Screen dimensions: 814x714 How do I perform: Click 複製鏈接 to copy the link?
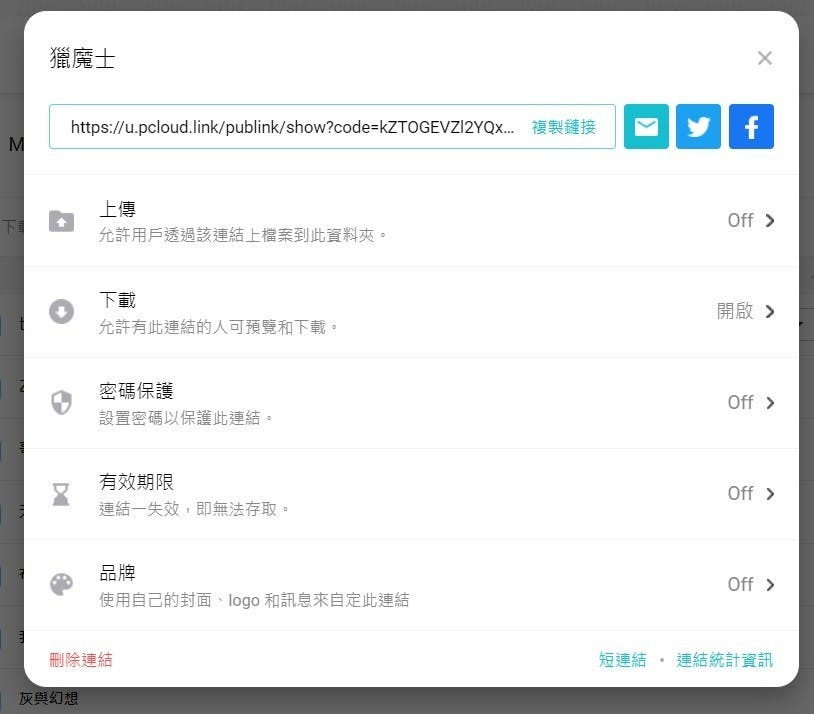coord(563,127)
